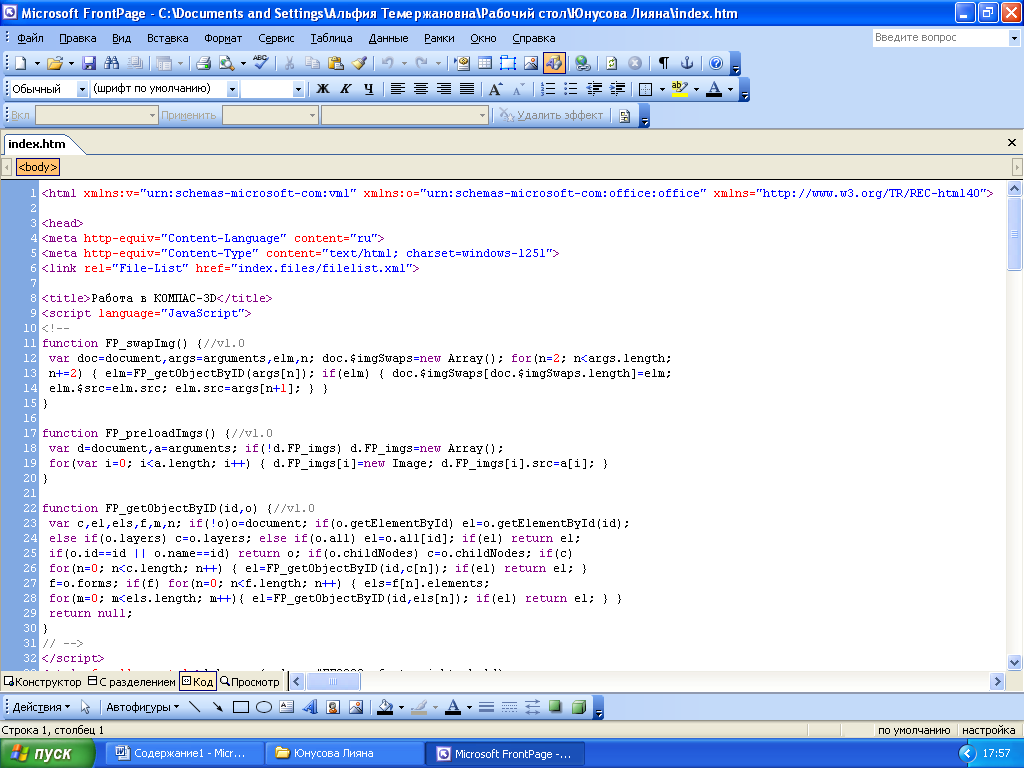The image size is (1024, 768).
Task: Toggle Italic (К) formatting
Action: [x=345, y=89]
